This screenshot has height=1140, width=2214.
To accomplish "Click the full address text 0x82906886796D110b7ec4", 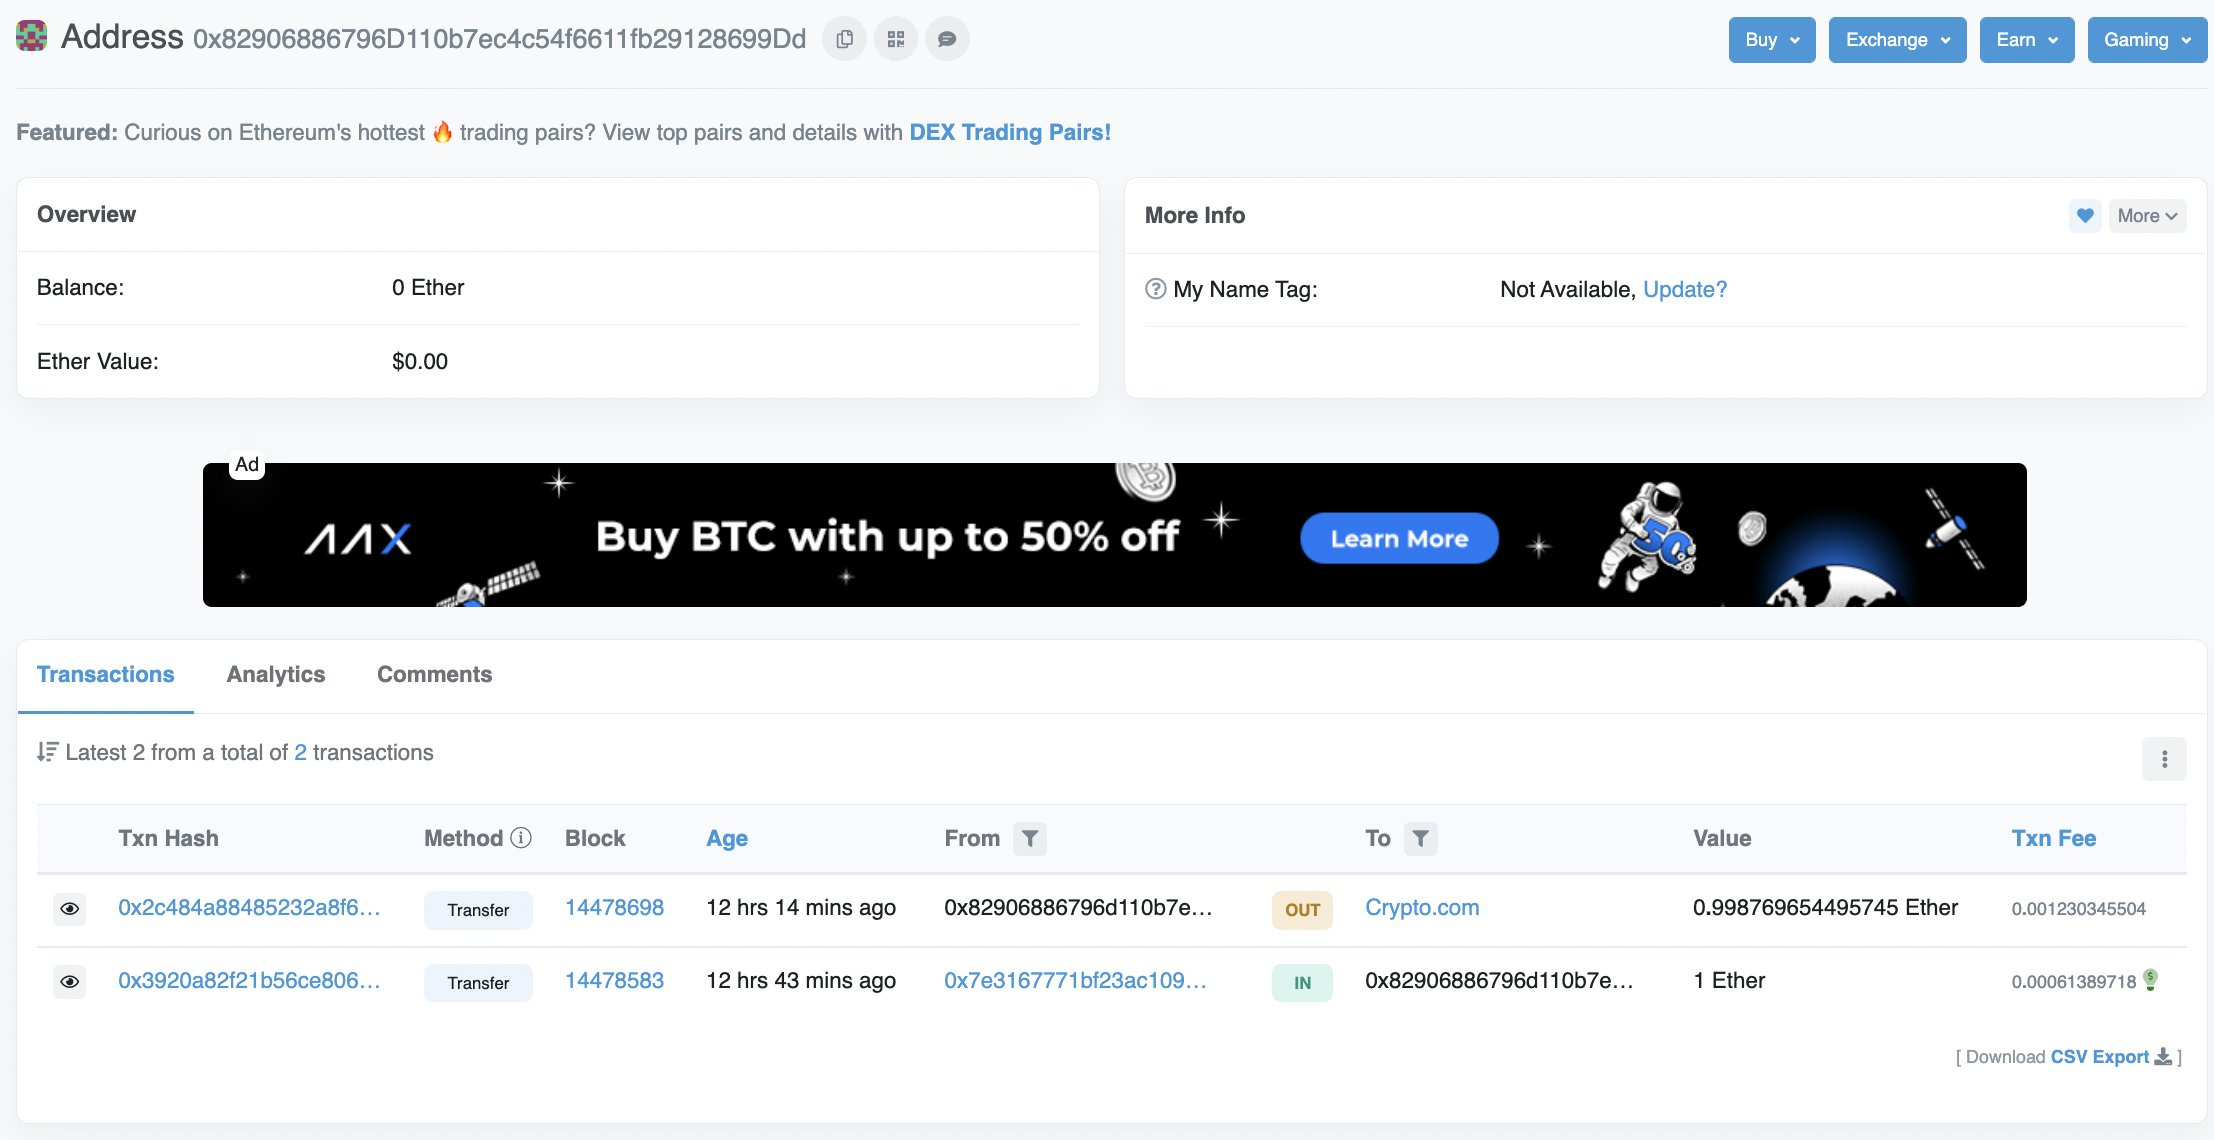I will coord(499,39).
